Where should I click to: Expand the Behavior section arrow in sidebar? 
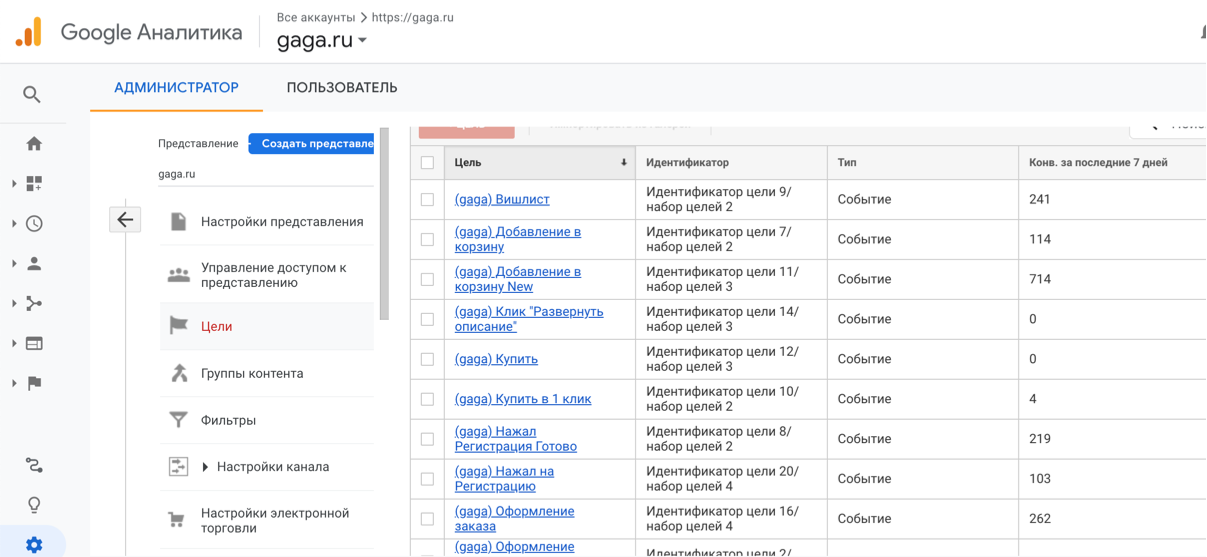pos(14,344)
